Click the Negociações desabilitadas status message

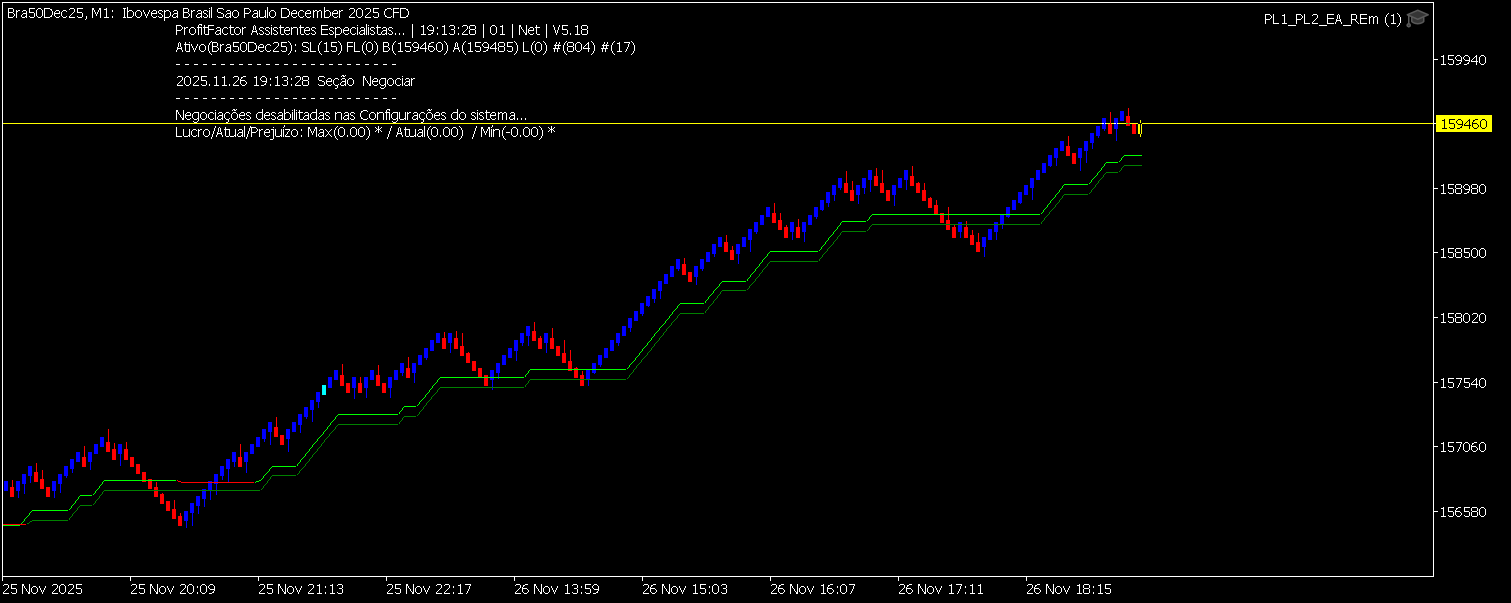coord(350,116)
